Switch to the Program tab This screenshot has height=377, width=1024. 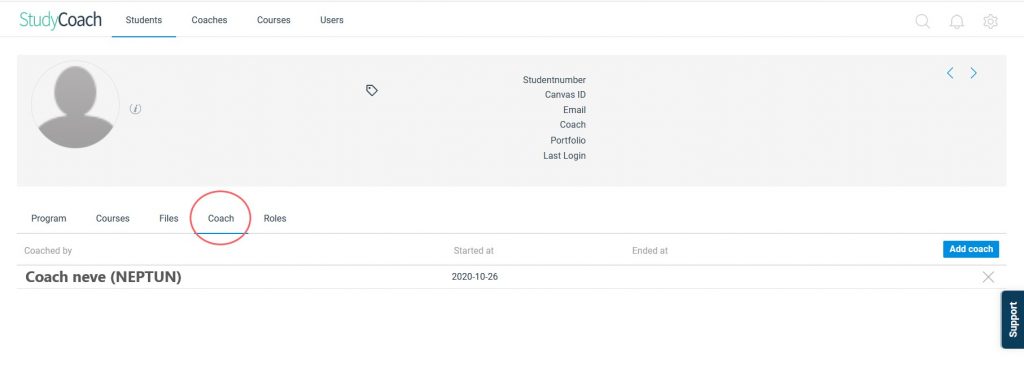coord(49,218)
